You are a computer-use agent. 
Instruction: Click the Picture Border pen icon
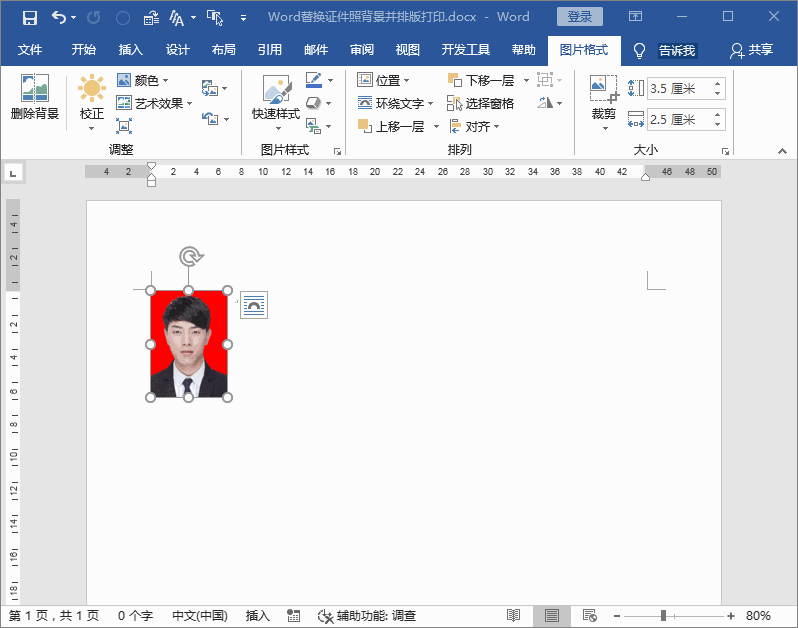coord(314,80)
